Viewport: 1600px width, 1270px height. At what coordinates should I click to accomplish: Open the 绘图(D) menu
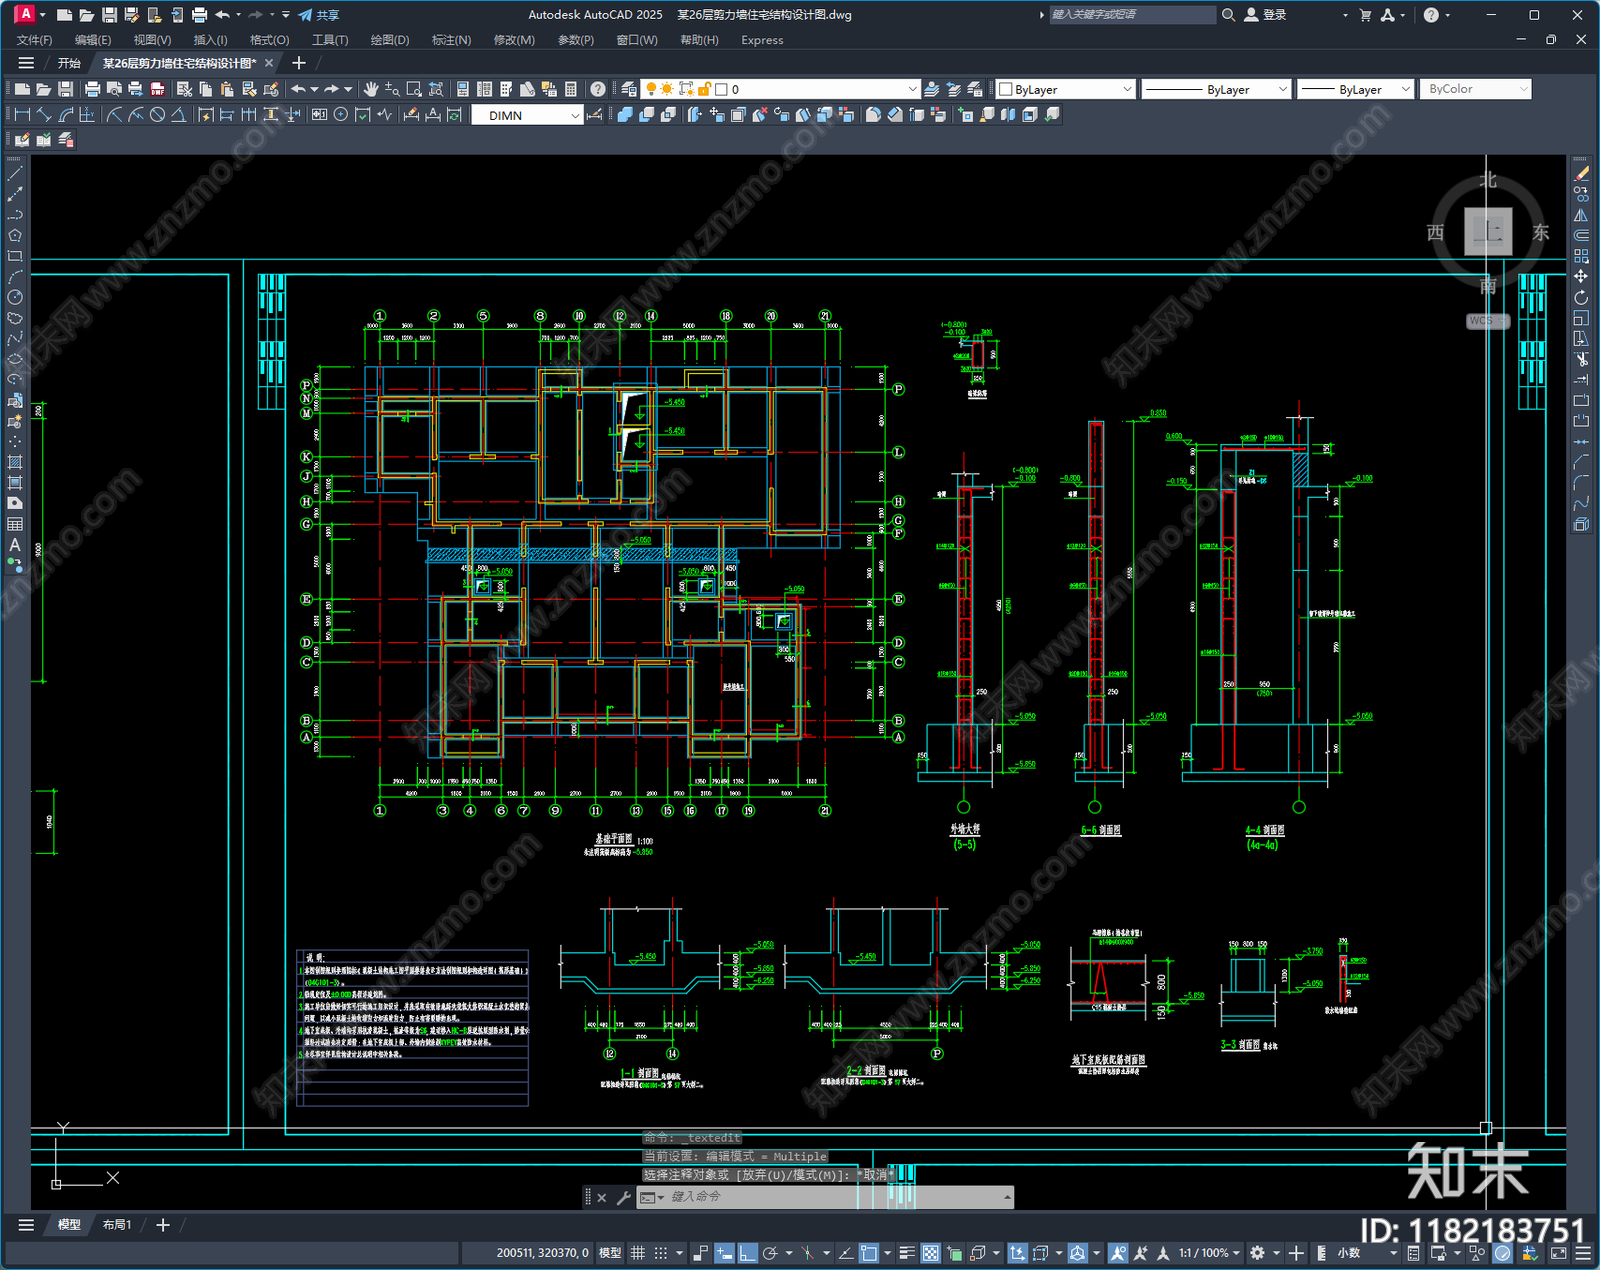click(x=390, y=40)
